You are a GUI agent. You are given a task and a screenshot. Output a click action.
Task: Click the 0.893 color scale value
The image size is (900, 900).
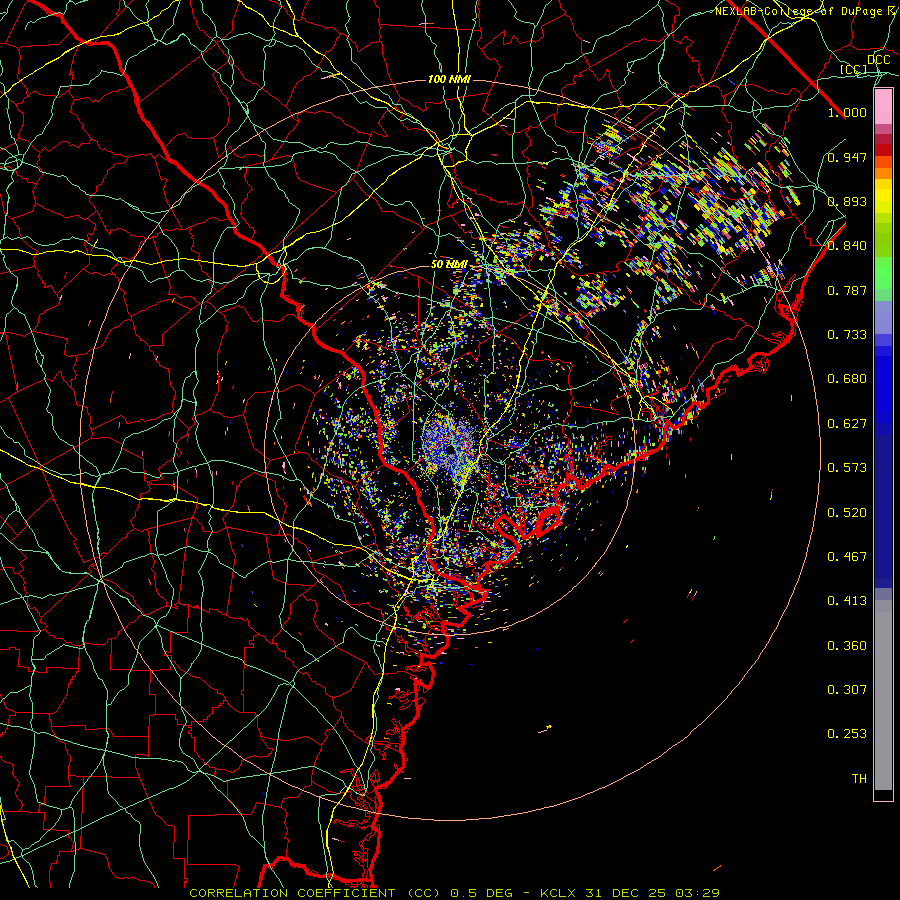tap(847, 201)
